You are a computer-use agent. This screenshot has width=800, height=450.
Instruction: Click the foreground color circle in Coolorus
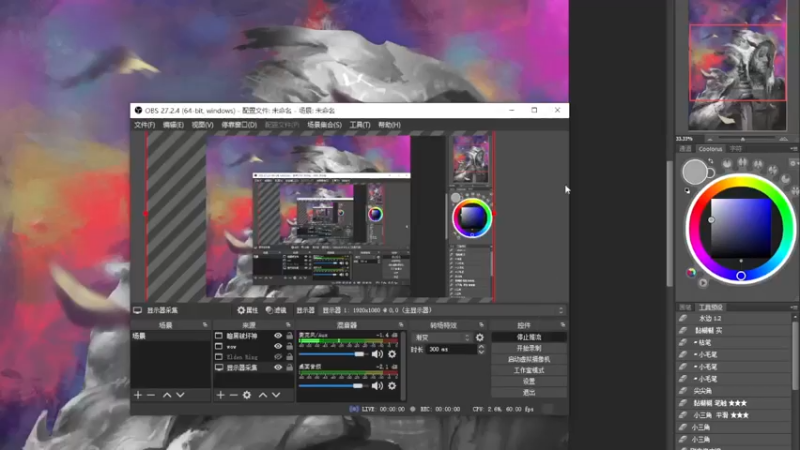tap(694, 171)
